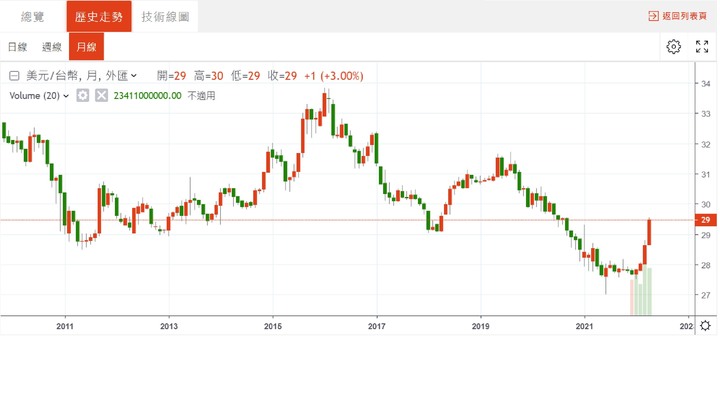
Task: Click return-to-list arrow icon
Action: (x=653, y=17)
